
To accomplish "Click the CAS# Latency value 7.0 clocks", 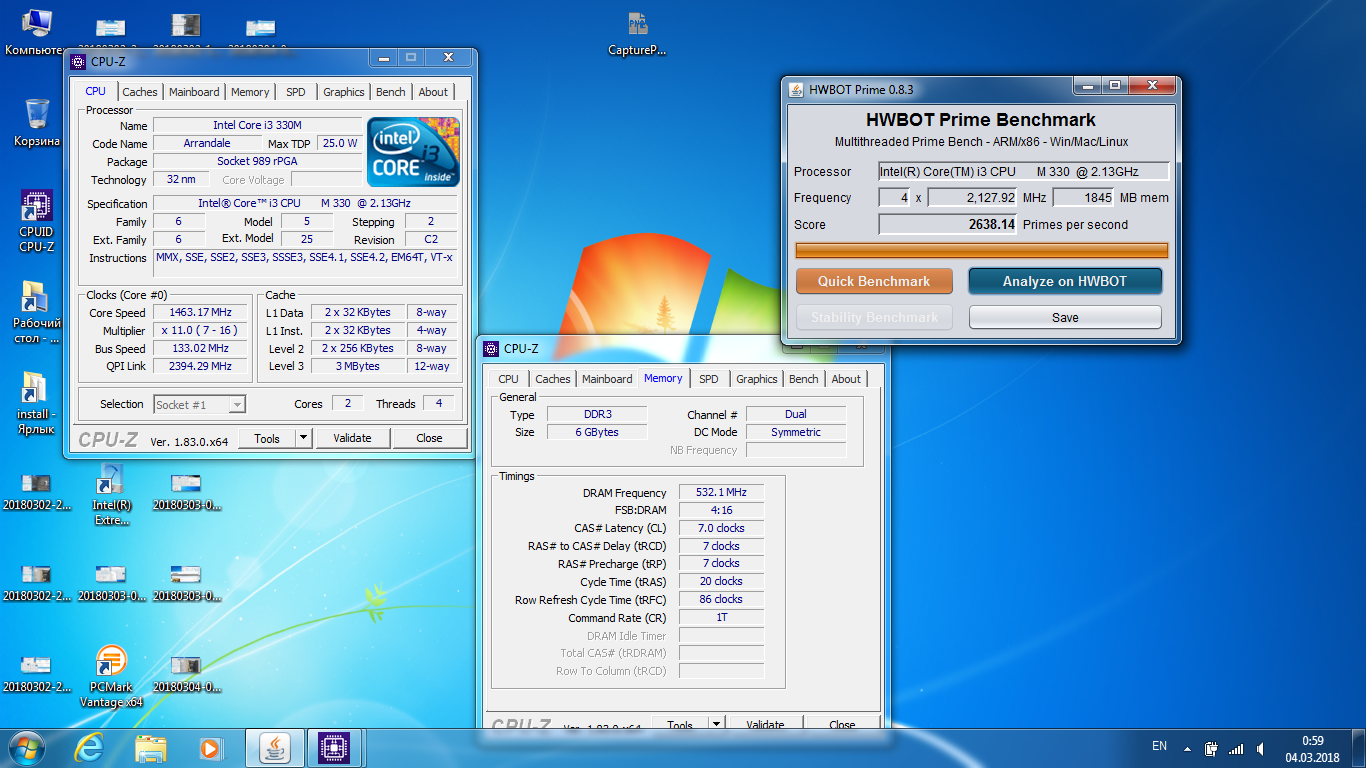I will [722, 528].
